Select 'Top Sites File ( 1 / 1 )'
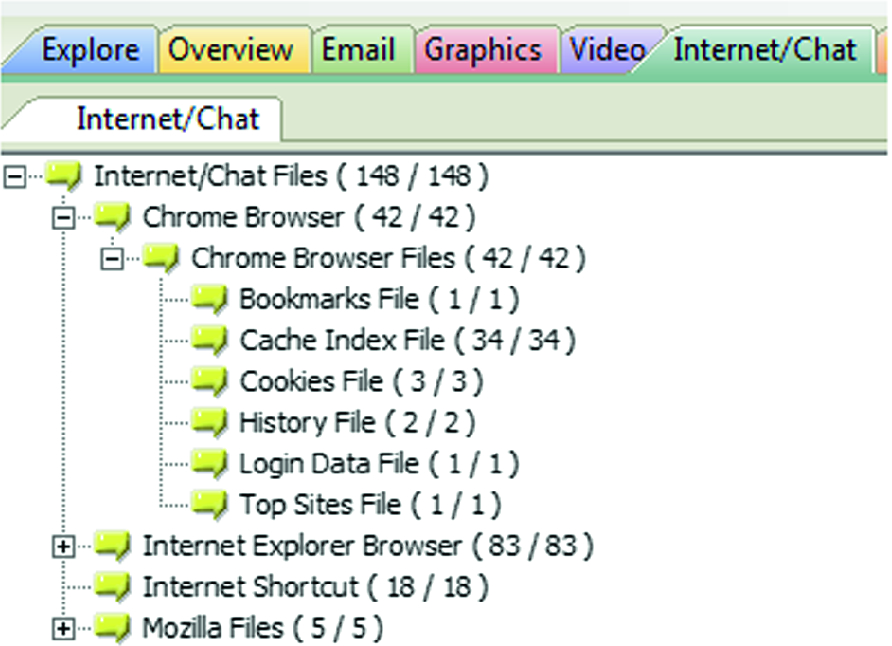 click(x=370, y=504)
